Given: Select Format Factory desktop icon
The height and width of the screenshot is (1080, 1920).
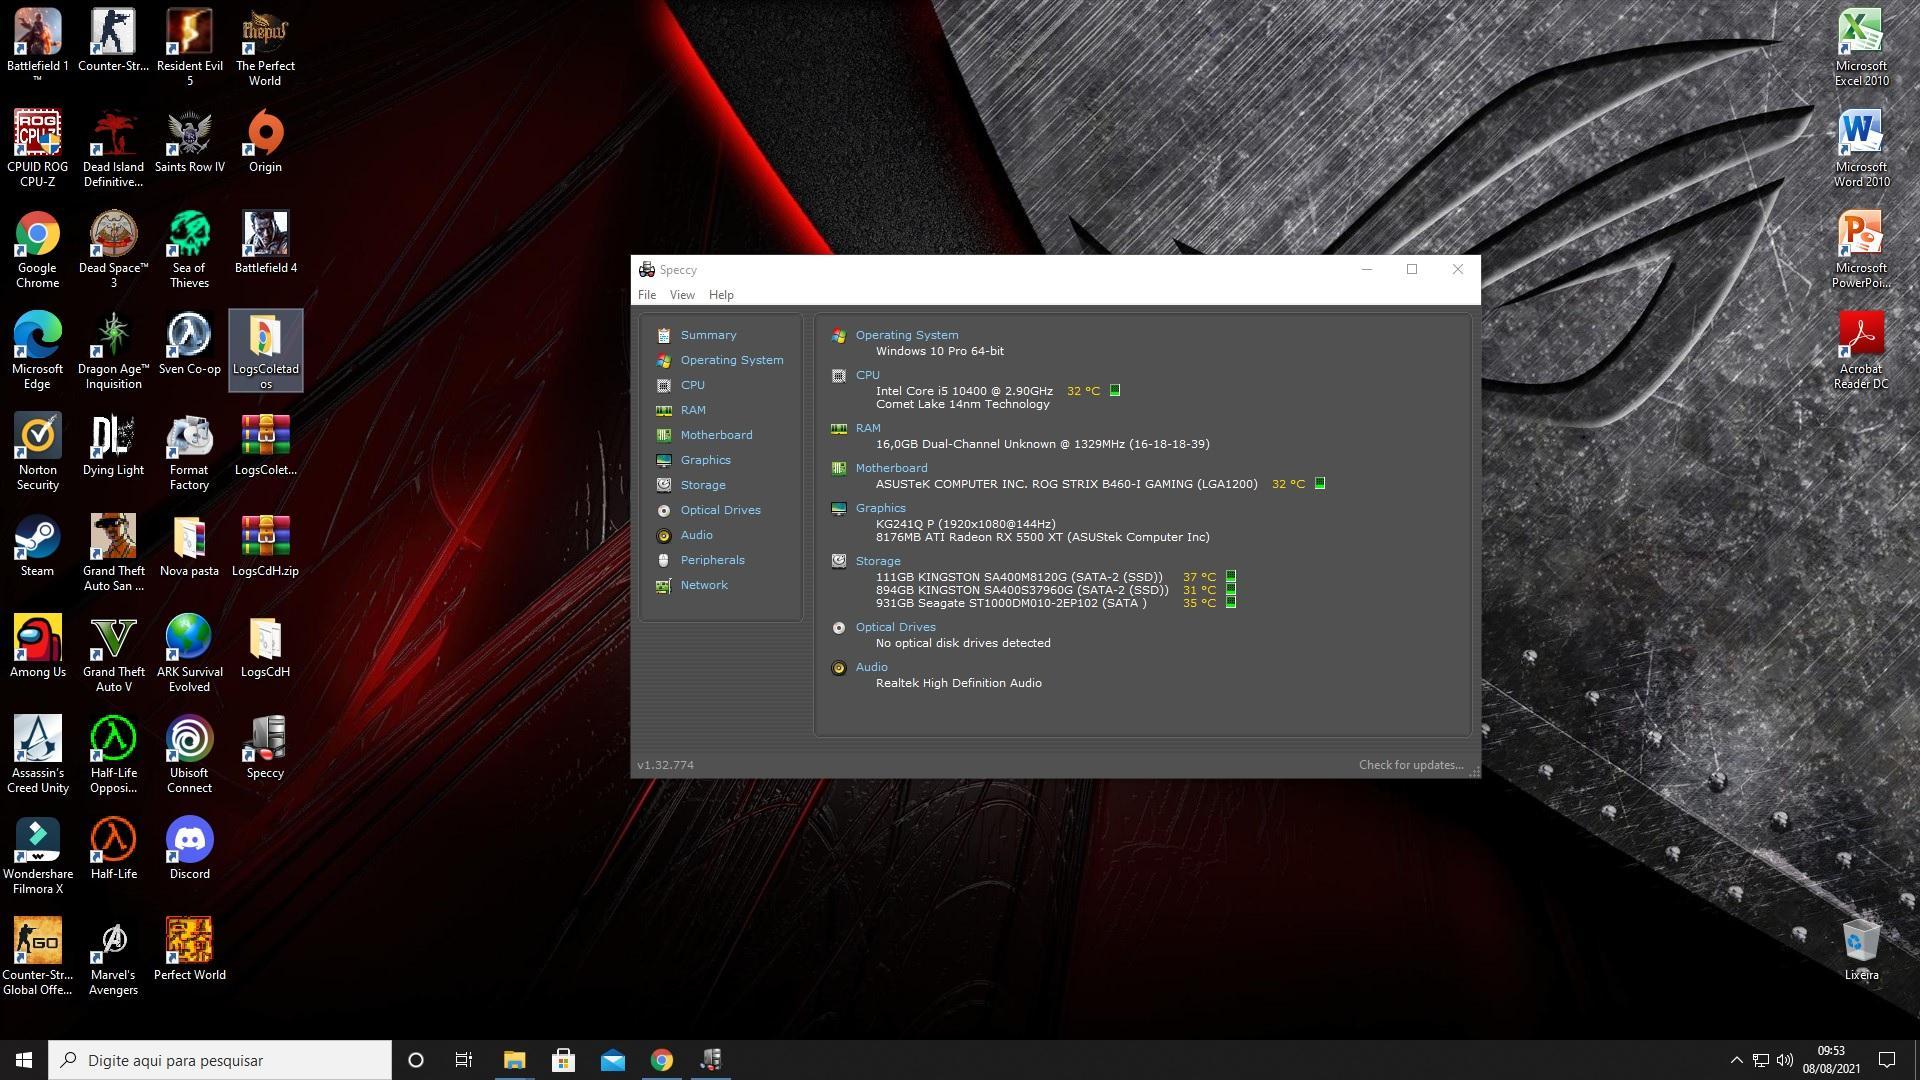Looking at the screenshot, I should tap(189, 450).
